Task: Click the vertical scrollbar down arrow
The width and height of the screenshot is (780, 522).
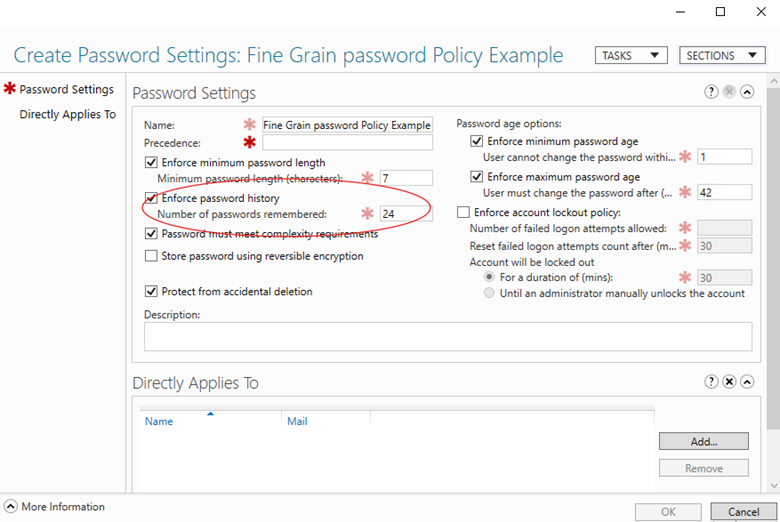Action: point(774,485)
